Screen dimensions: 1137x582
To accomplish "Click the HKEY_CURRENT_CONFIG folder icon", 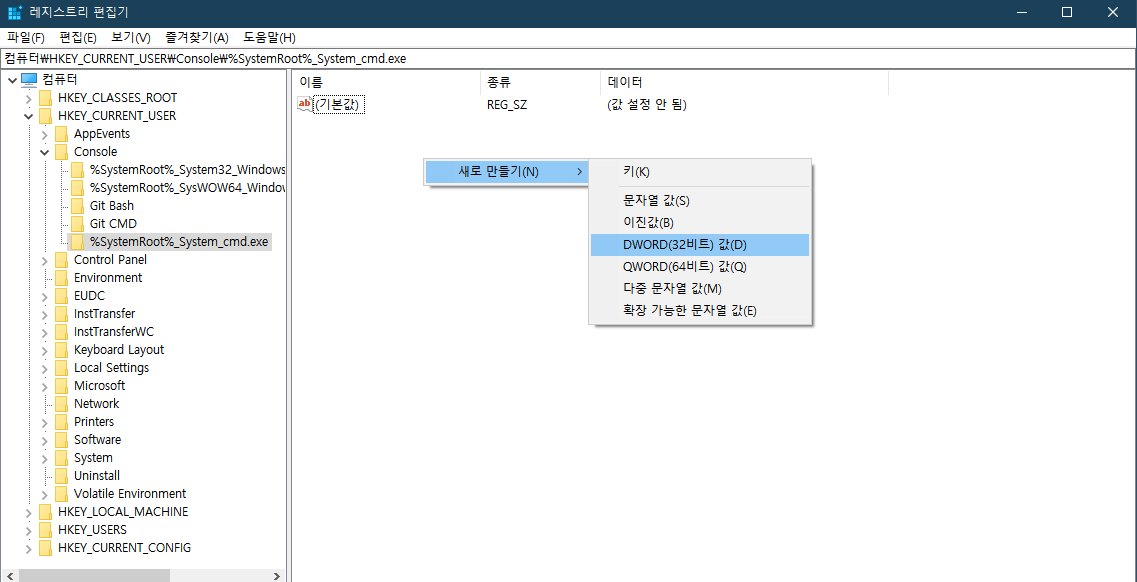I will click(46, 547).
